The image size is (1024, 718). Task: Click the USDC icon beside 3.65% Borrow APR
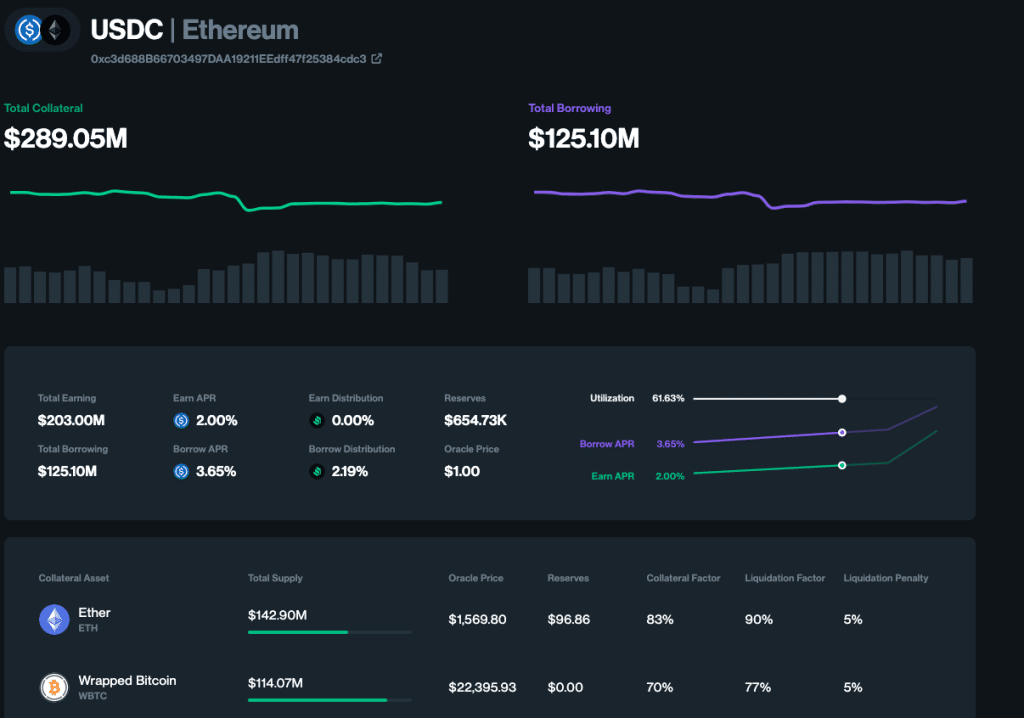tap(181, 472)
